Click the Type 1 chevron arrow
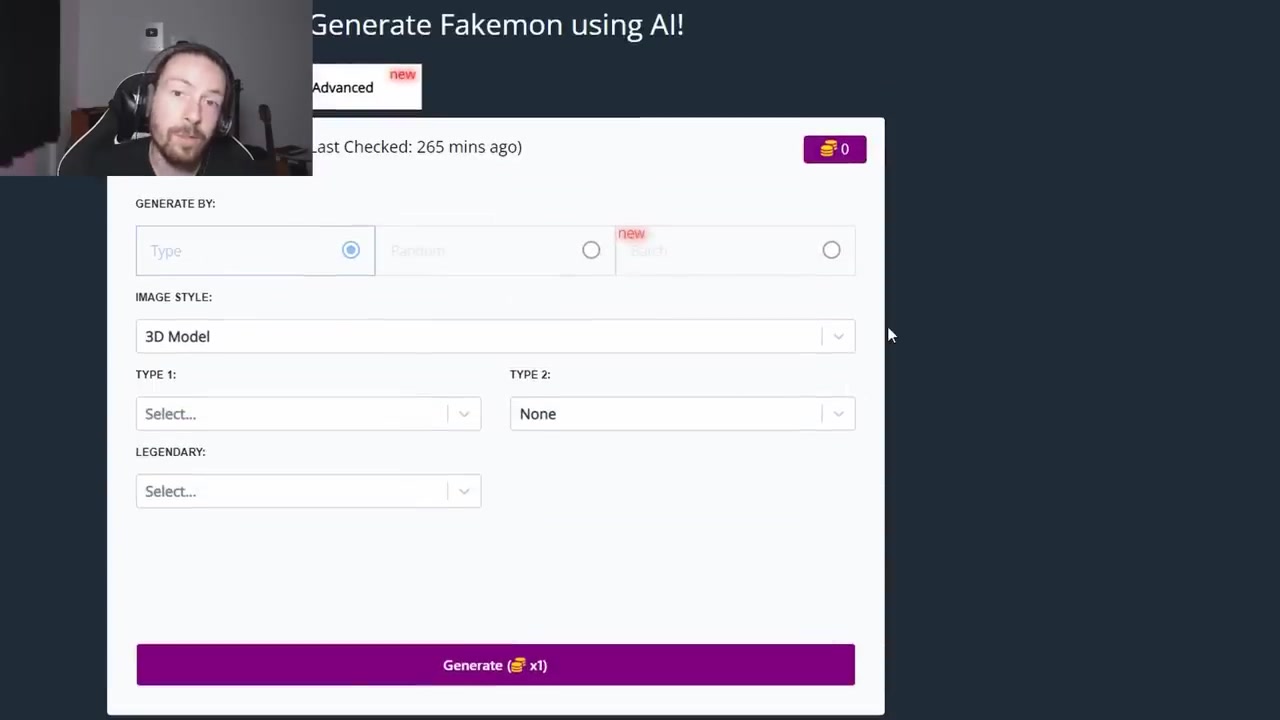The width and height of the screenshot is (1280, 720). coord(464,414)
